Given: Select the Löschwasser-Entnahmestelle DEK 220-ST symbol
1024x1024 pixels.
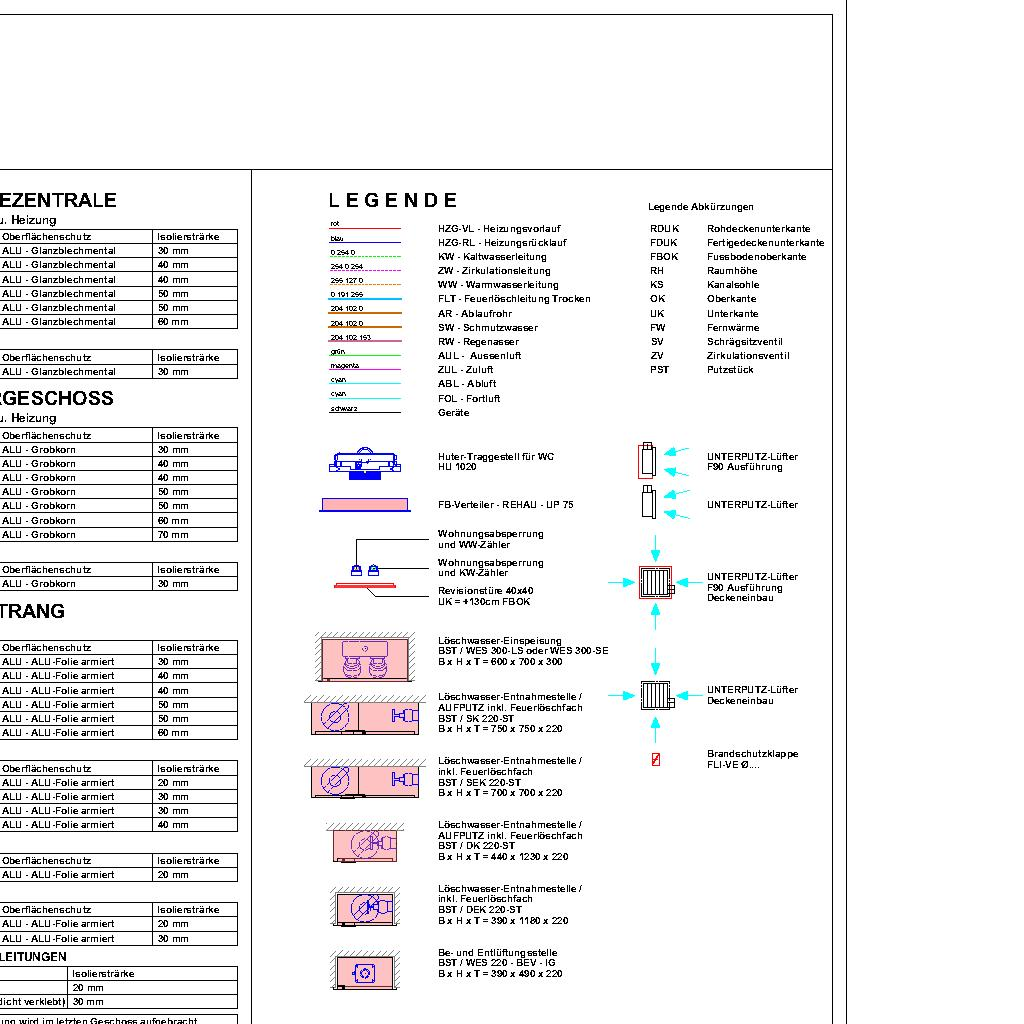Looking at the screenshot, I should pyautogui.click(x=365, y=908).
